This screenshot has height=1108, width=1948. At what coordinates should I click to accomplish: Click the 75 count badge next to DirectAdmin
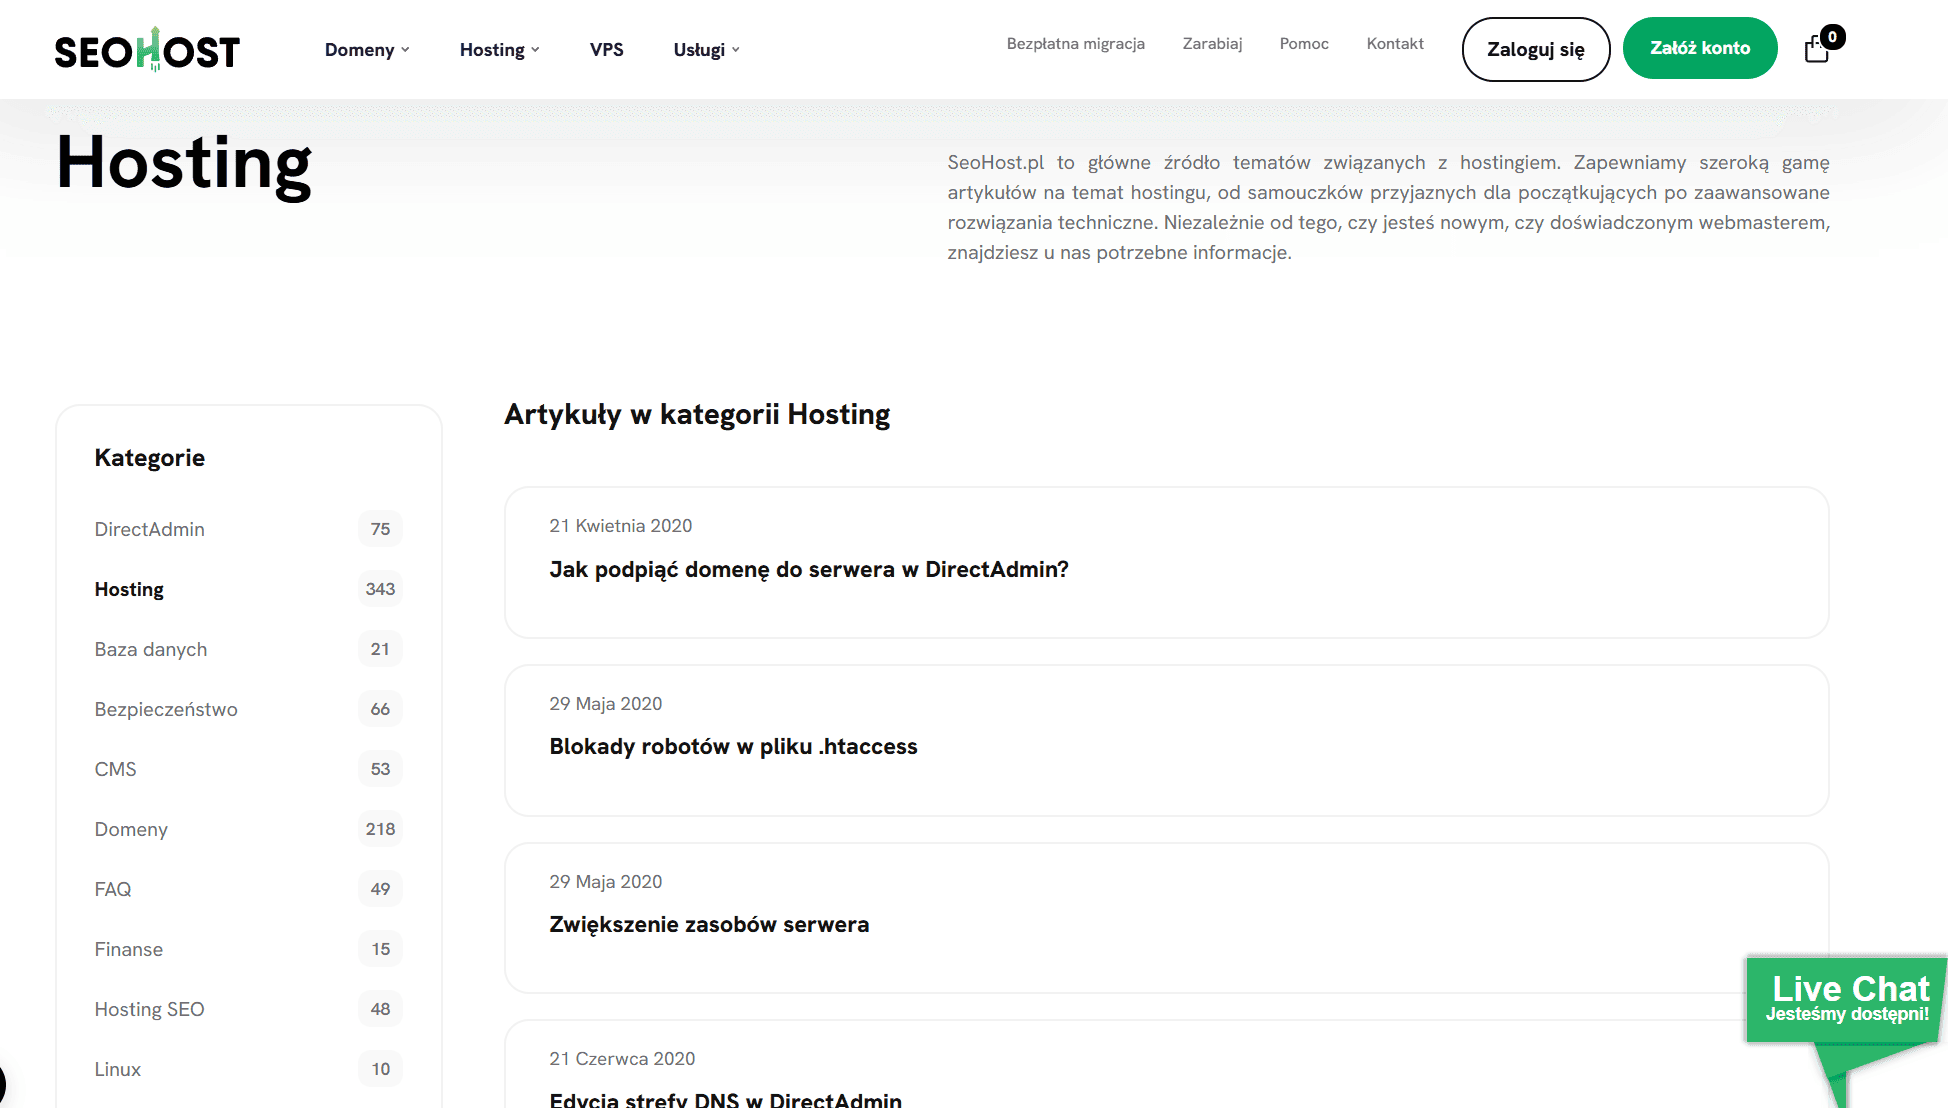pyautogui.click(x=380, y=529)
